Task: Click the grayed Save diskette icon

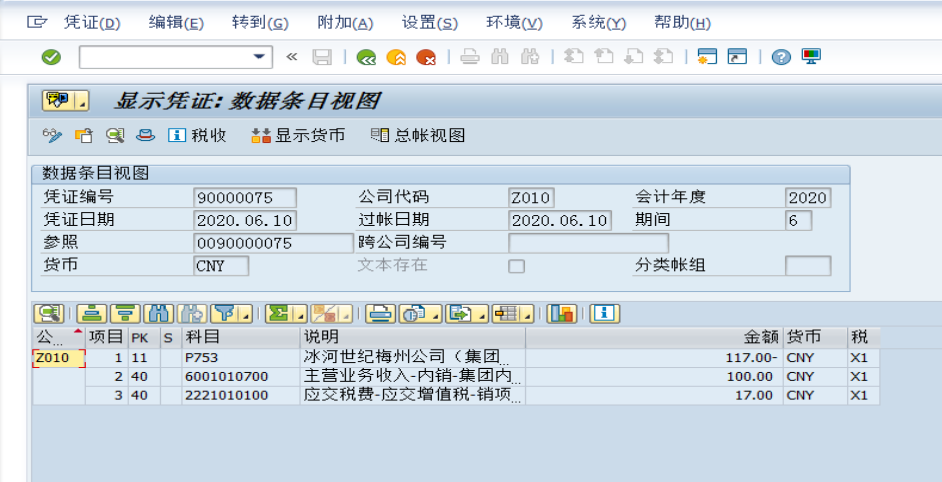Action: click(322, 57)
